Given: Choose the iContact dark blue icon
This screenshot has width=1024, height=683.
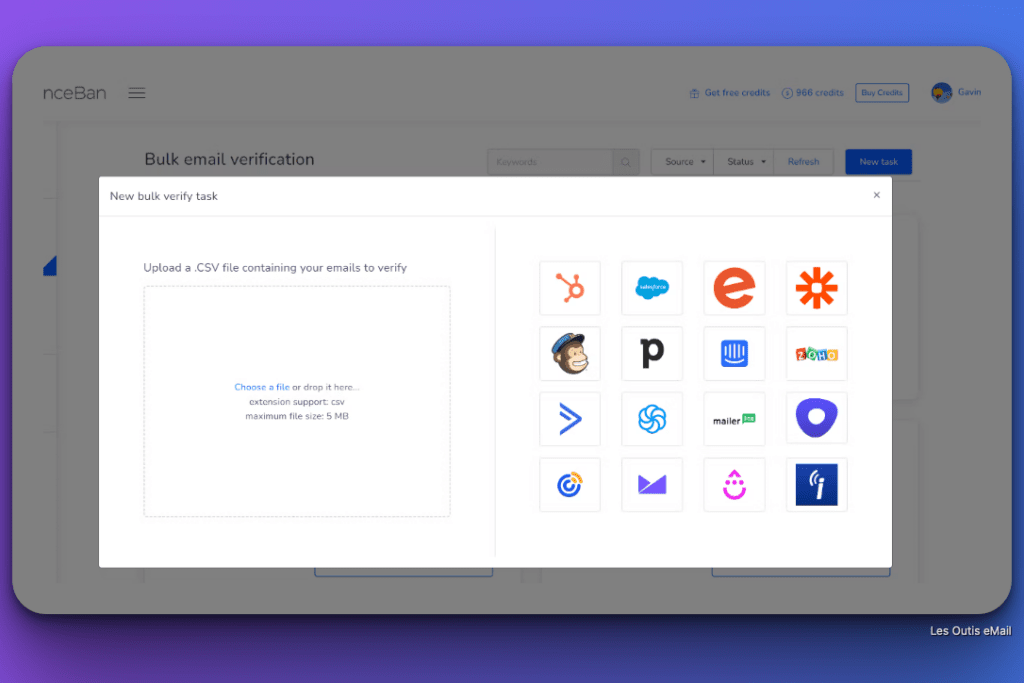Looking at the screenshot, I should click(x=816, y=484).
